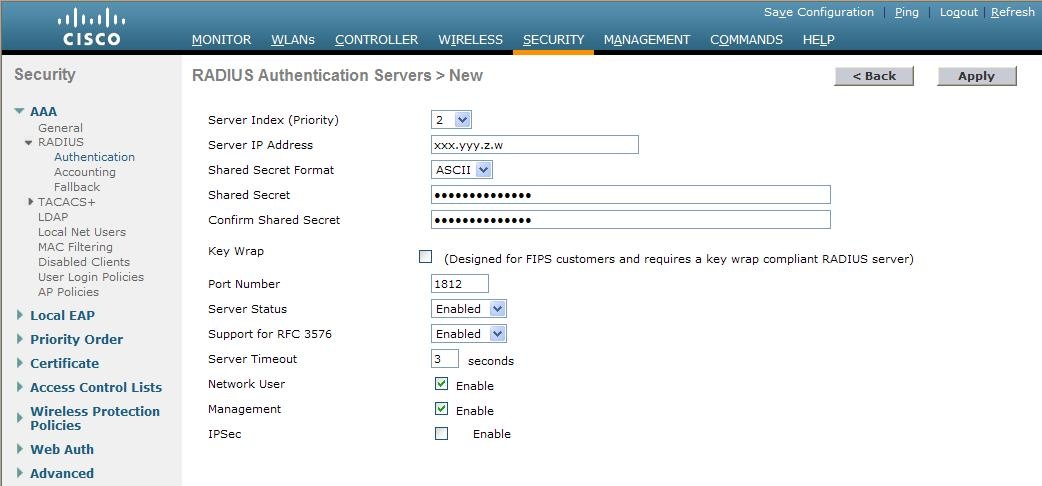Open the WLANs menu
The height and width of the screenshot is (486, 1042).
[293, 40]
